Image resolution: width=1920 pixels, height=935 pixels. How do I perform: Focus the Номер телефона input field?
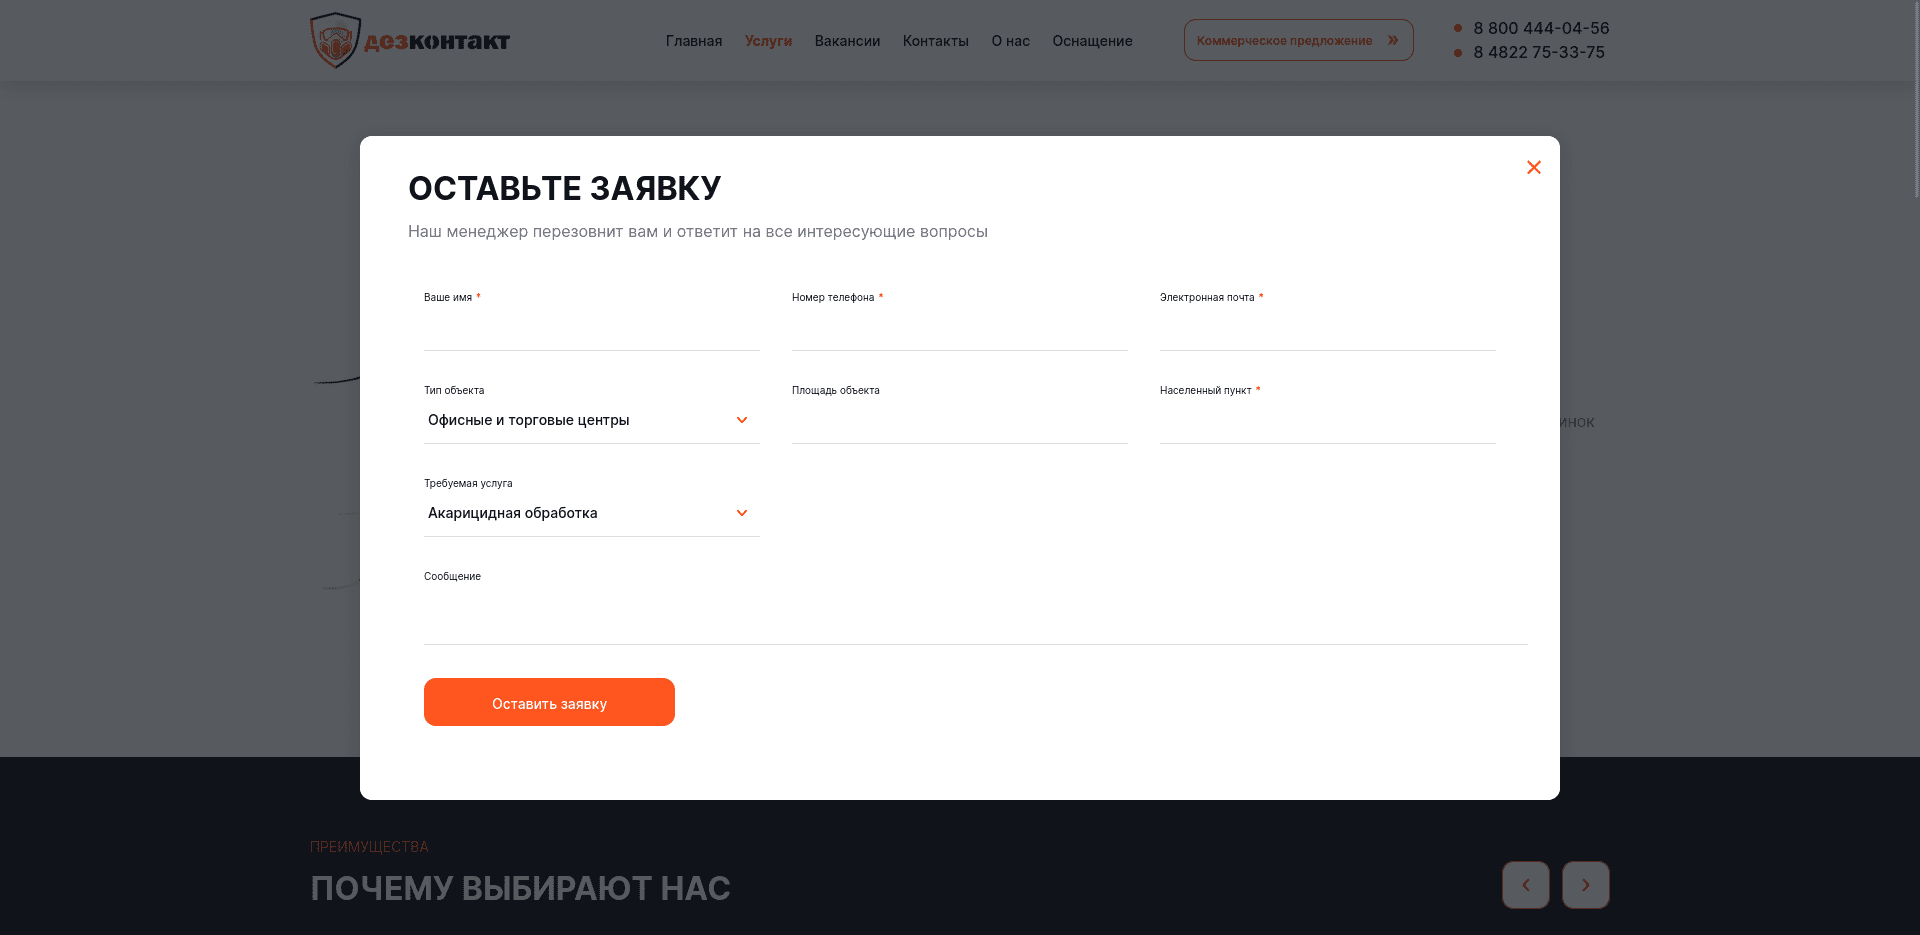(960, 329)
